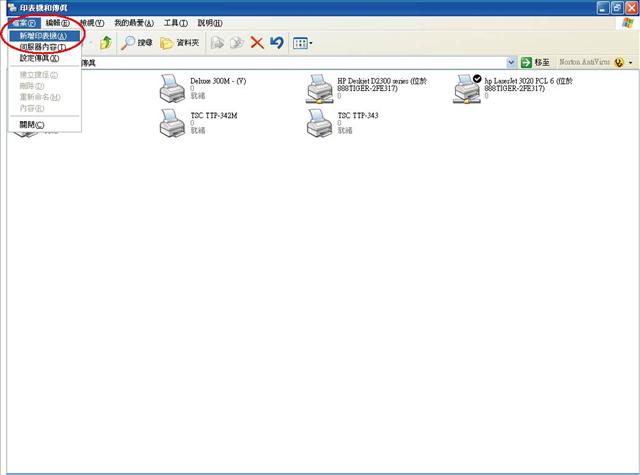Click the printers window title bar icon
Screen dimensions: 640x475
click(x=12, y=7)
